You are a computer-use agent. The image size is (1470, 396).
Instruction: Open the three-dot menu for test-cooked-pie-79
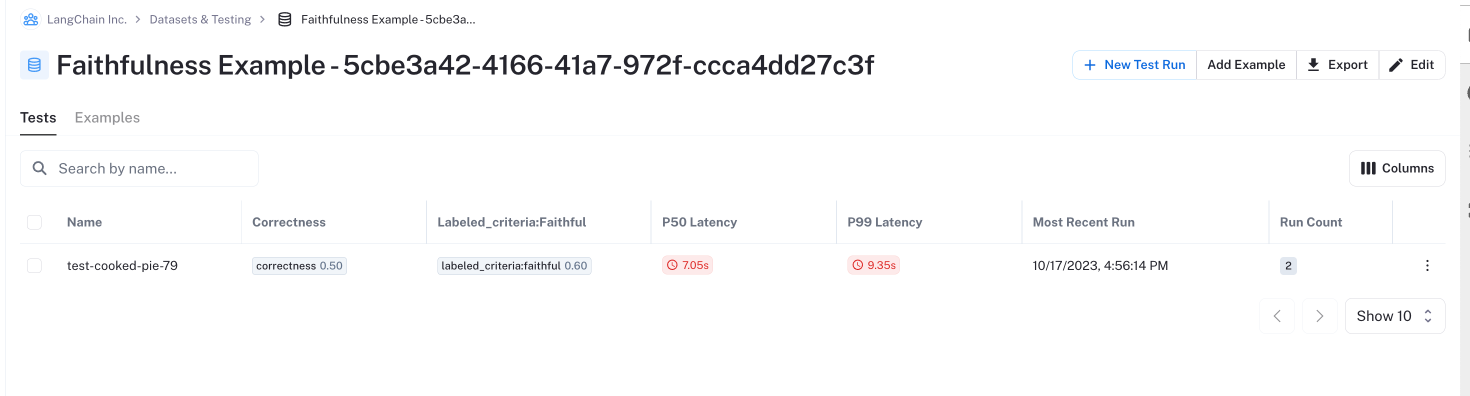point(1427,266)
